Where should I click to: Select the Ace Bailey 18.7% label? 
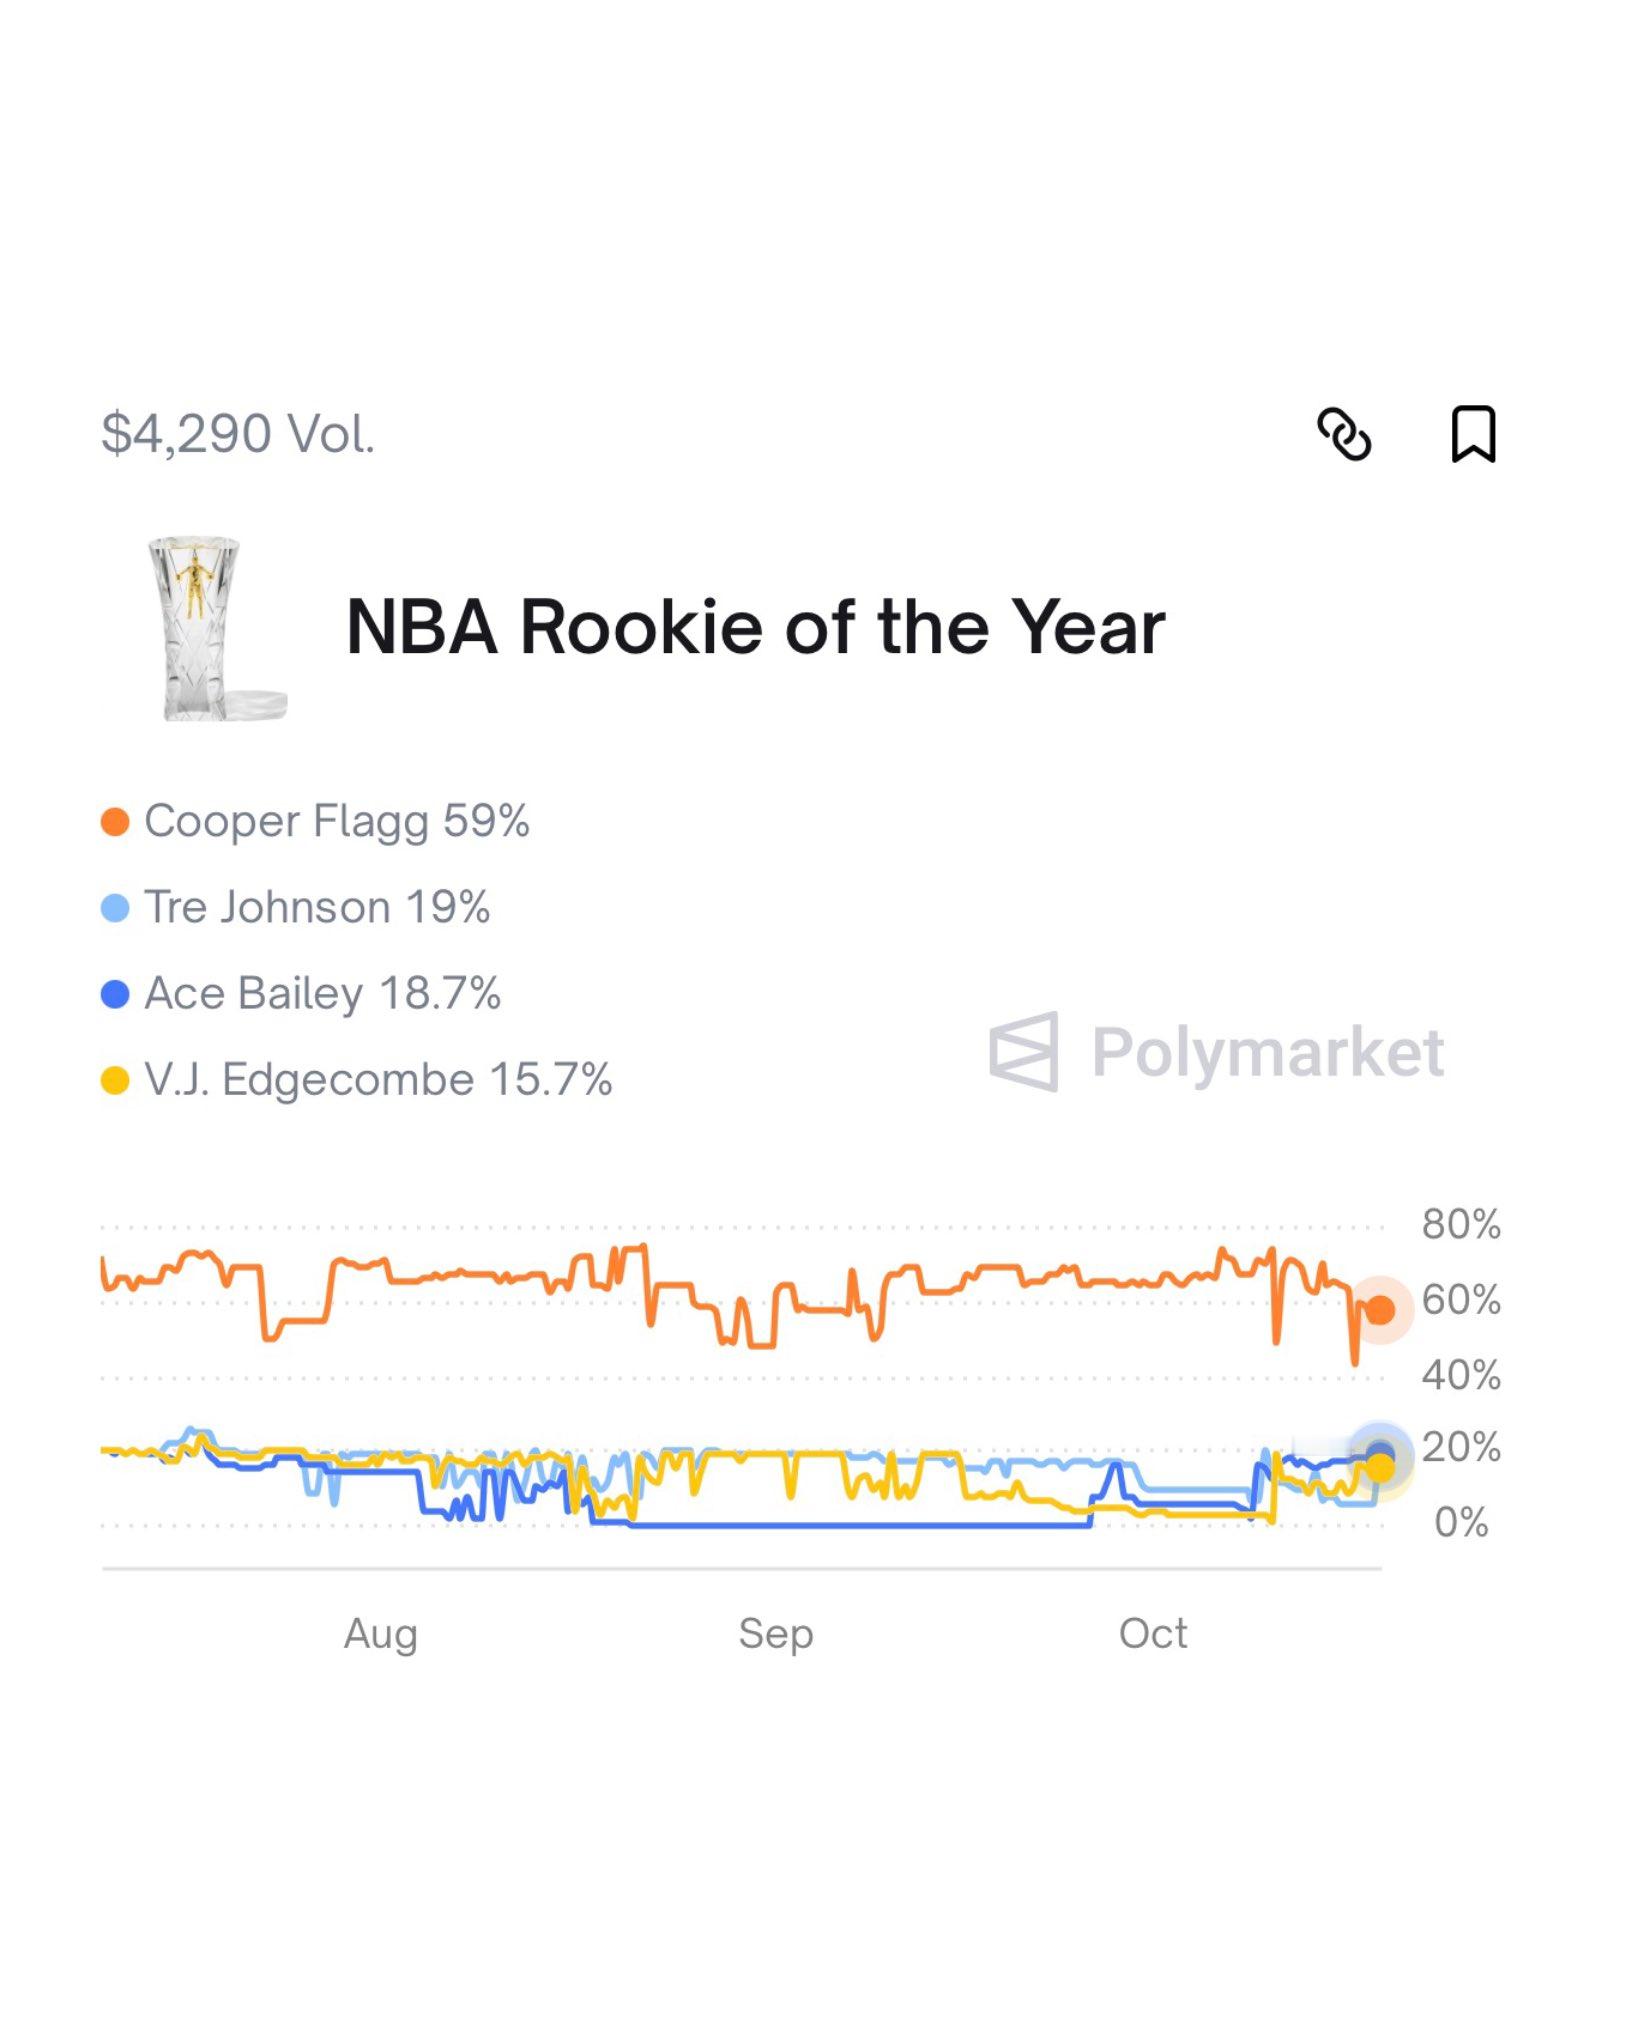pyautogui.click(x=322, y=993)
